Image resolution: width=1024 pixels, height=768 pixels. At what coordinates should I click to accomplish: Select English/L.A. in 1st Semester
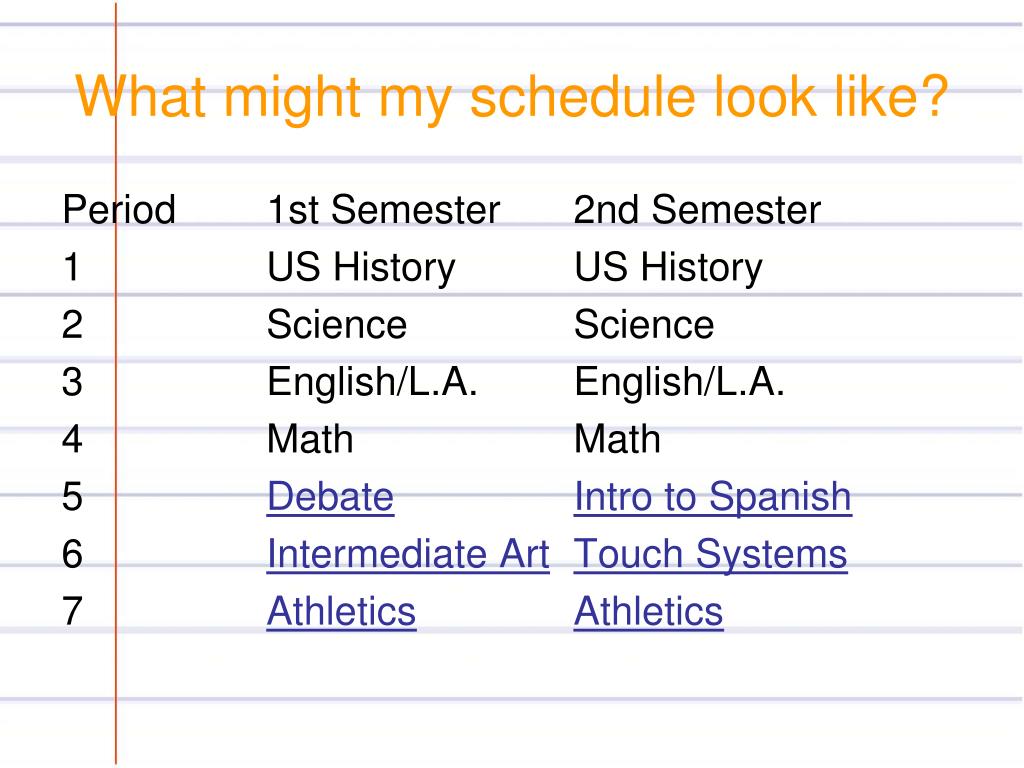tap(372, 383)
